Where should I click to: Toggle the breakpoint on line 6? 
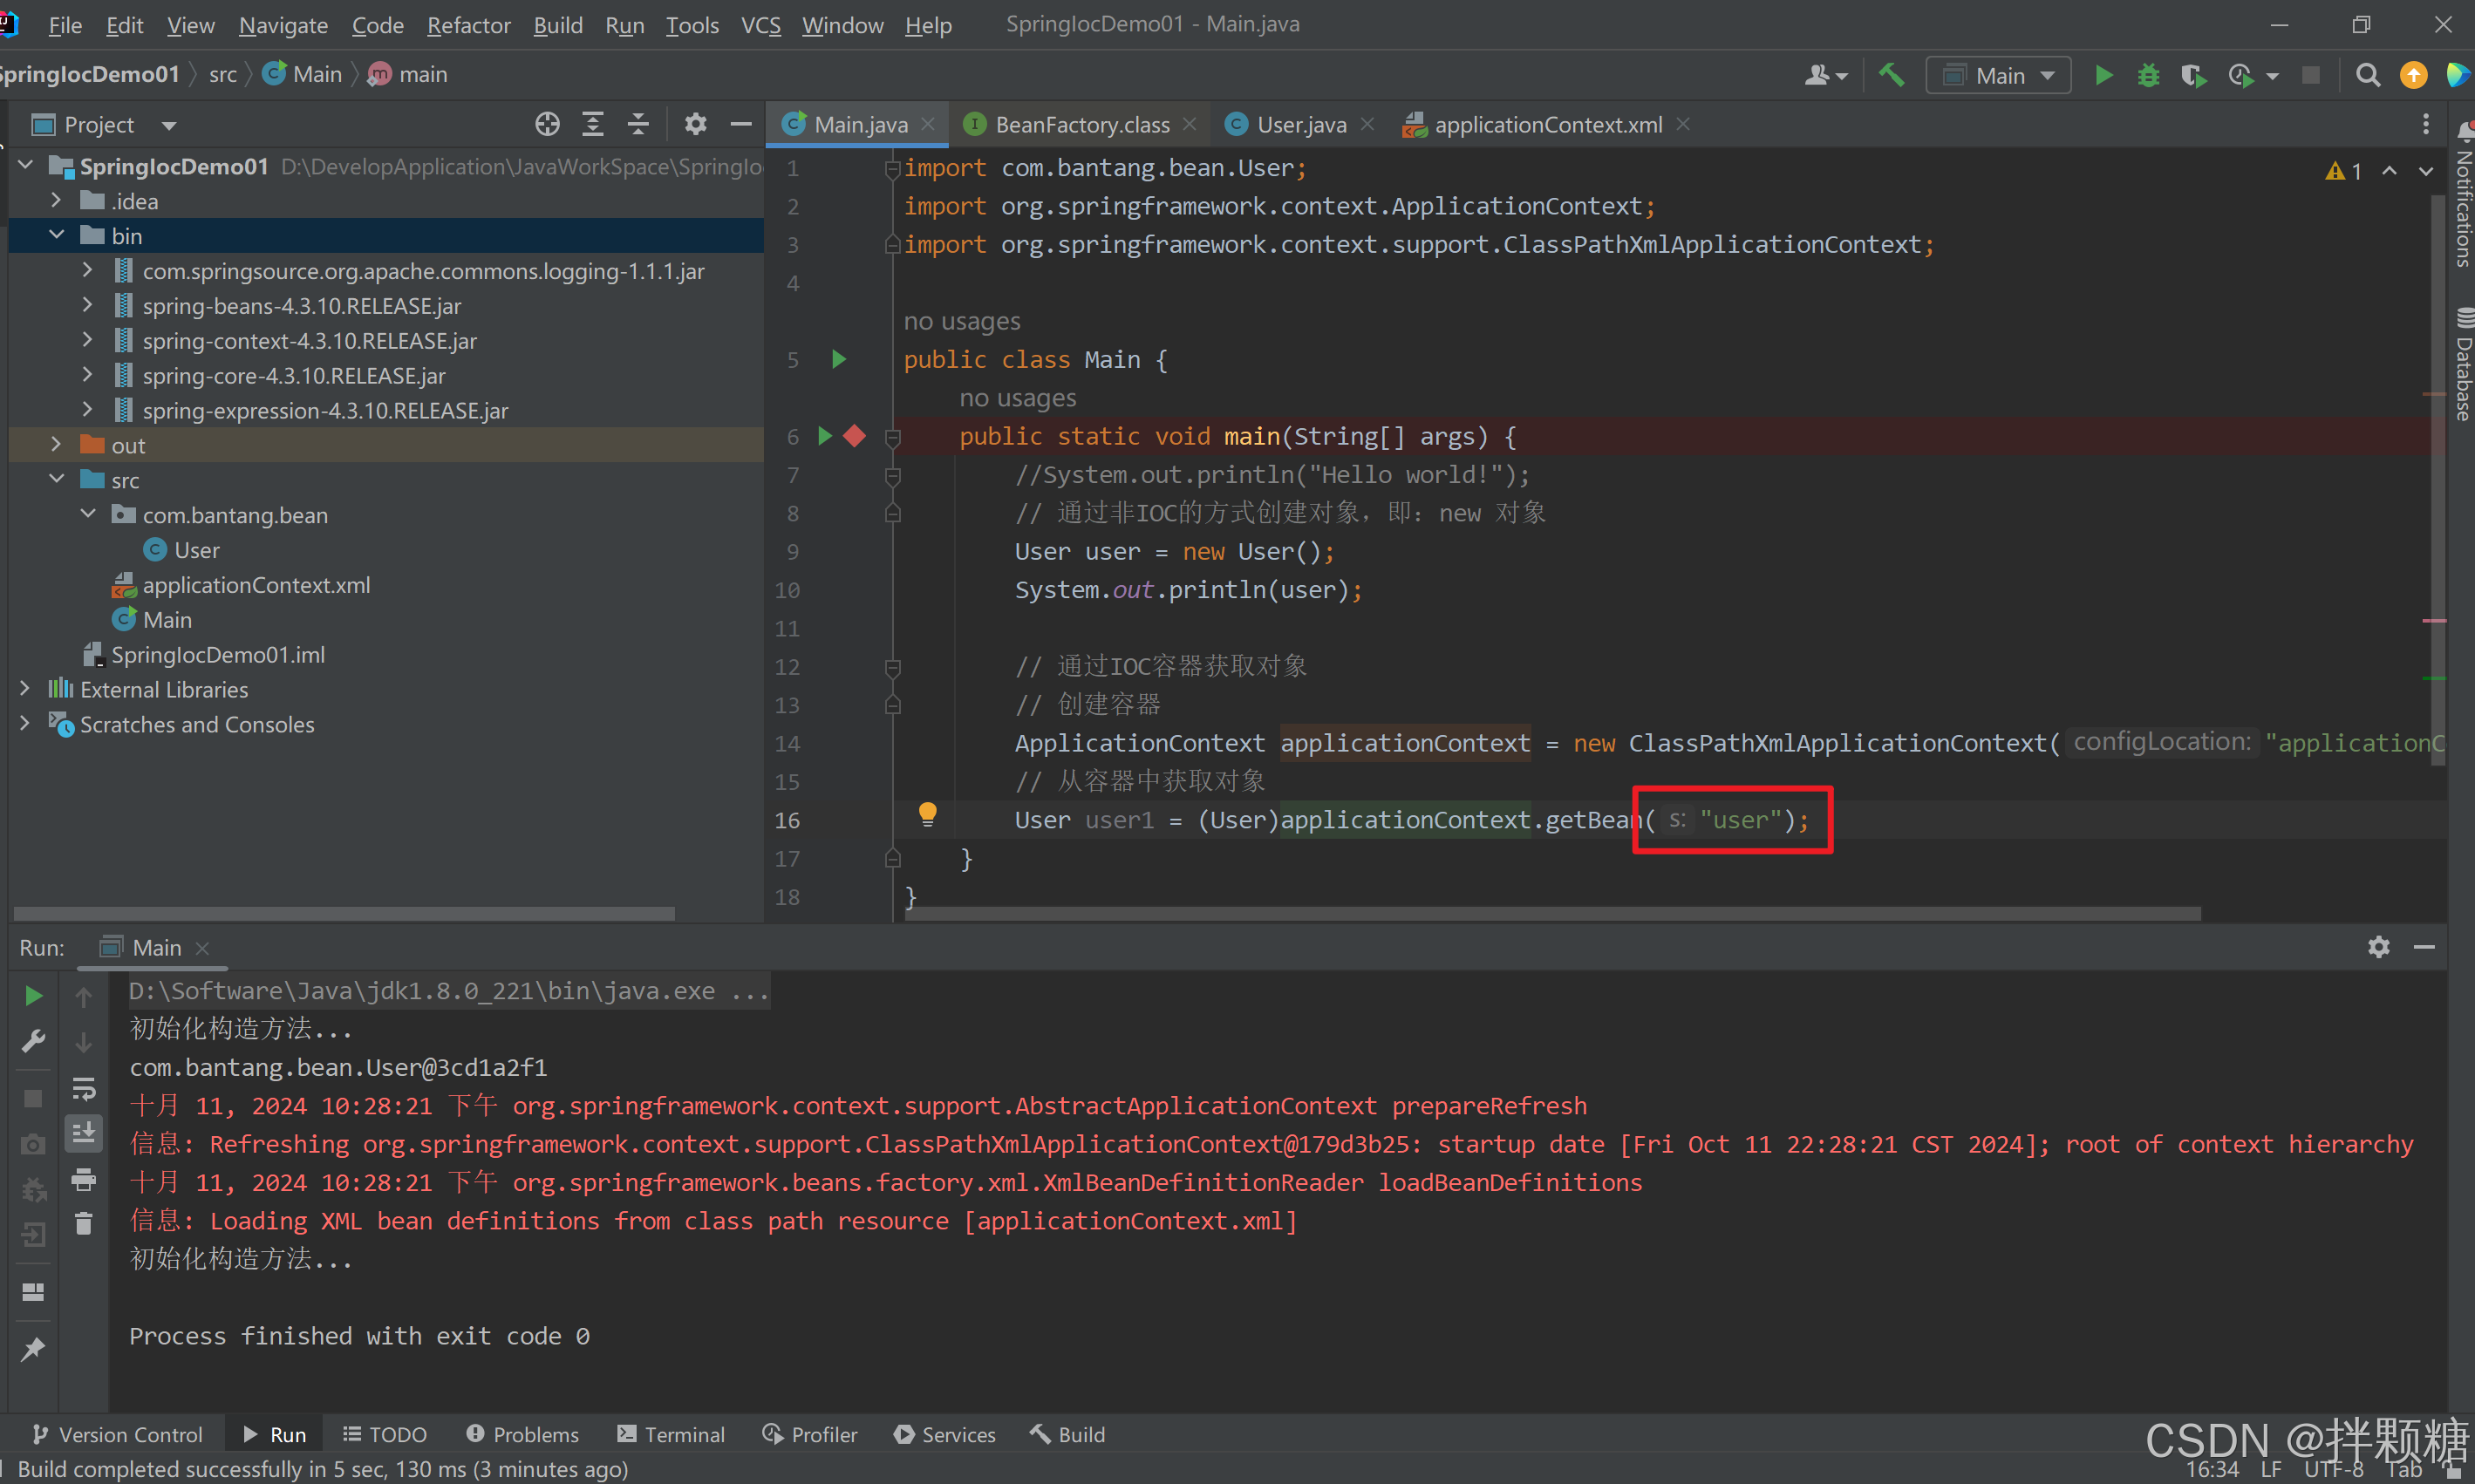[854, 436]
